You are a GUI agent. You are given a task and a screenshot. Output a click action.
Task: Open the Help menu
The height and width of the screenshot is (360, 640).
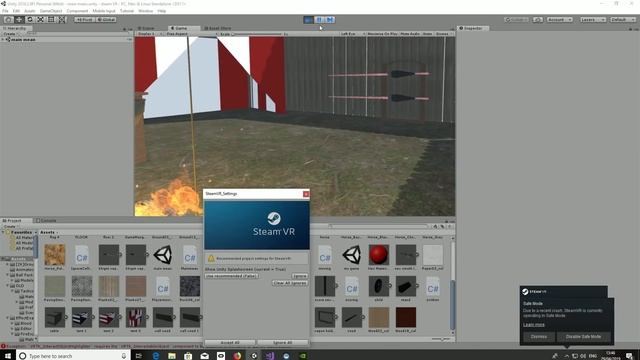pyautogui.click(x=162, y=11)
